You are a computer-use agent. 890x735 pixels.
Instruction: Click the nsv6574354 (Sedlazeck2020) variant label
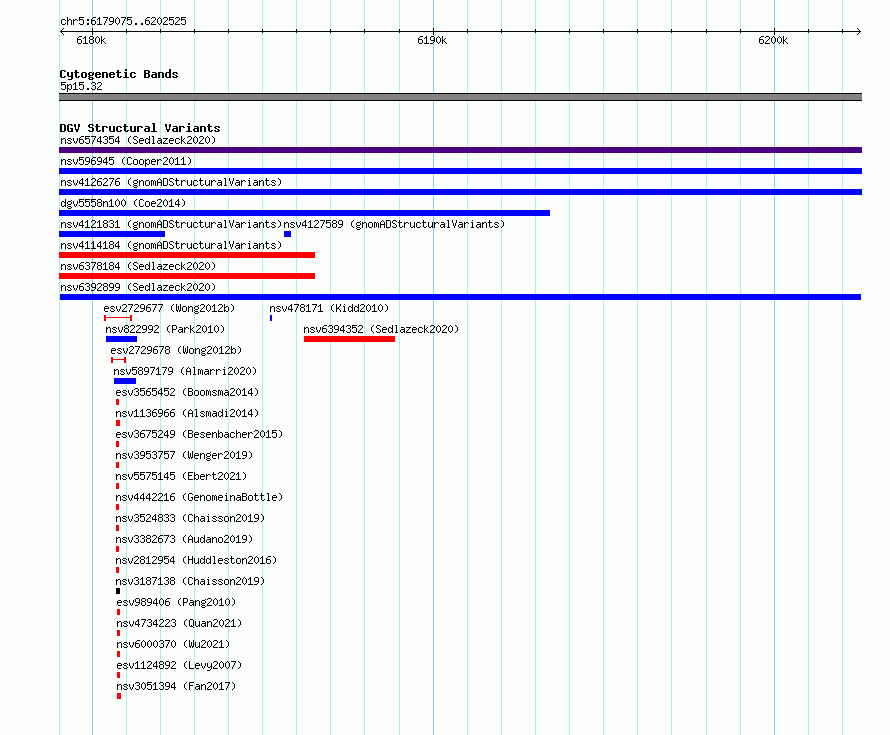pos(138,140)
